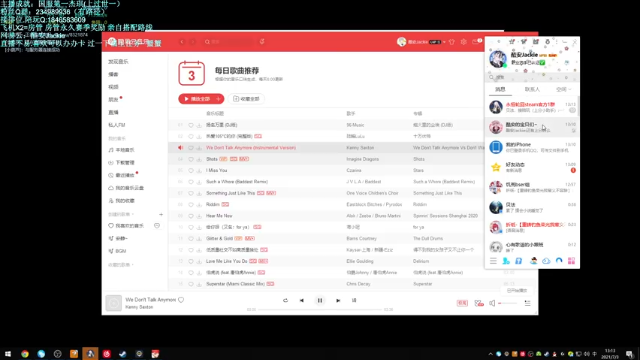Open the My iPhone chat in QQ
This screenshot has width=640, height=360.
coord(532,147)
